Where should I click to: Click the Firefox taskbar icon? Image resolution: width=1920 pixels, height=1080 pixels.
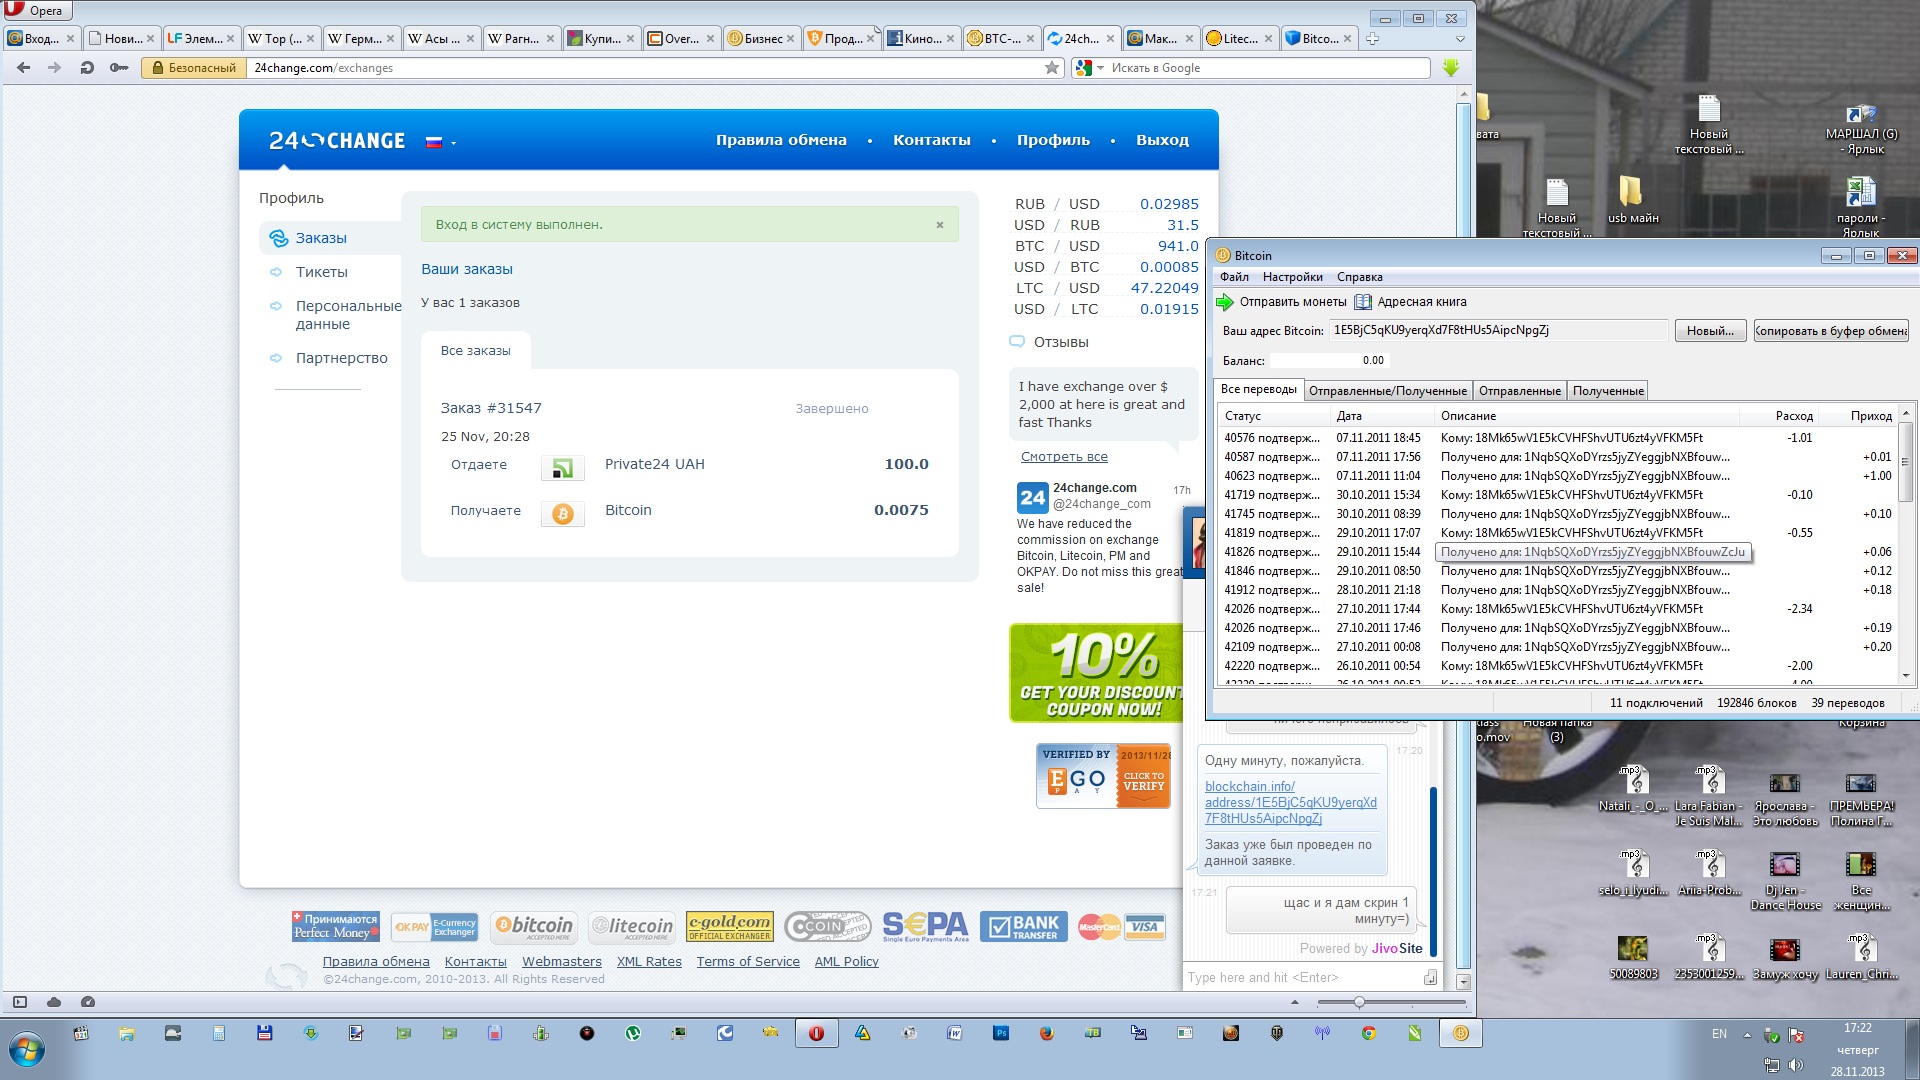[x=1047, y=1034]
